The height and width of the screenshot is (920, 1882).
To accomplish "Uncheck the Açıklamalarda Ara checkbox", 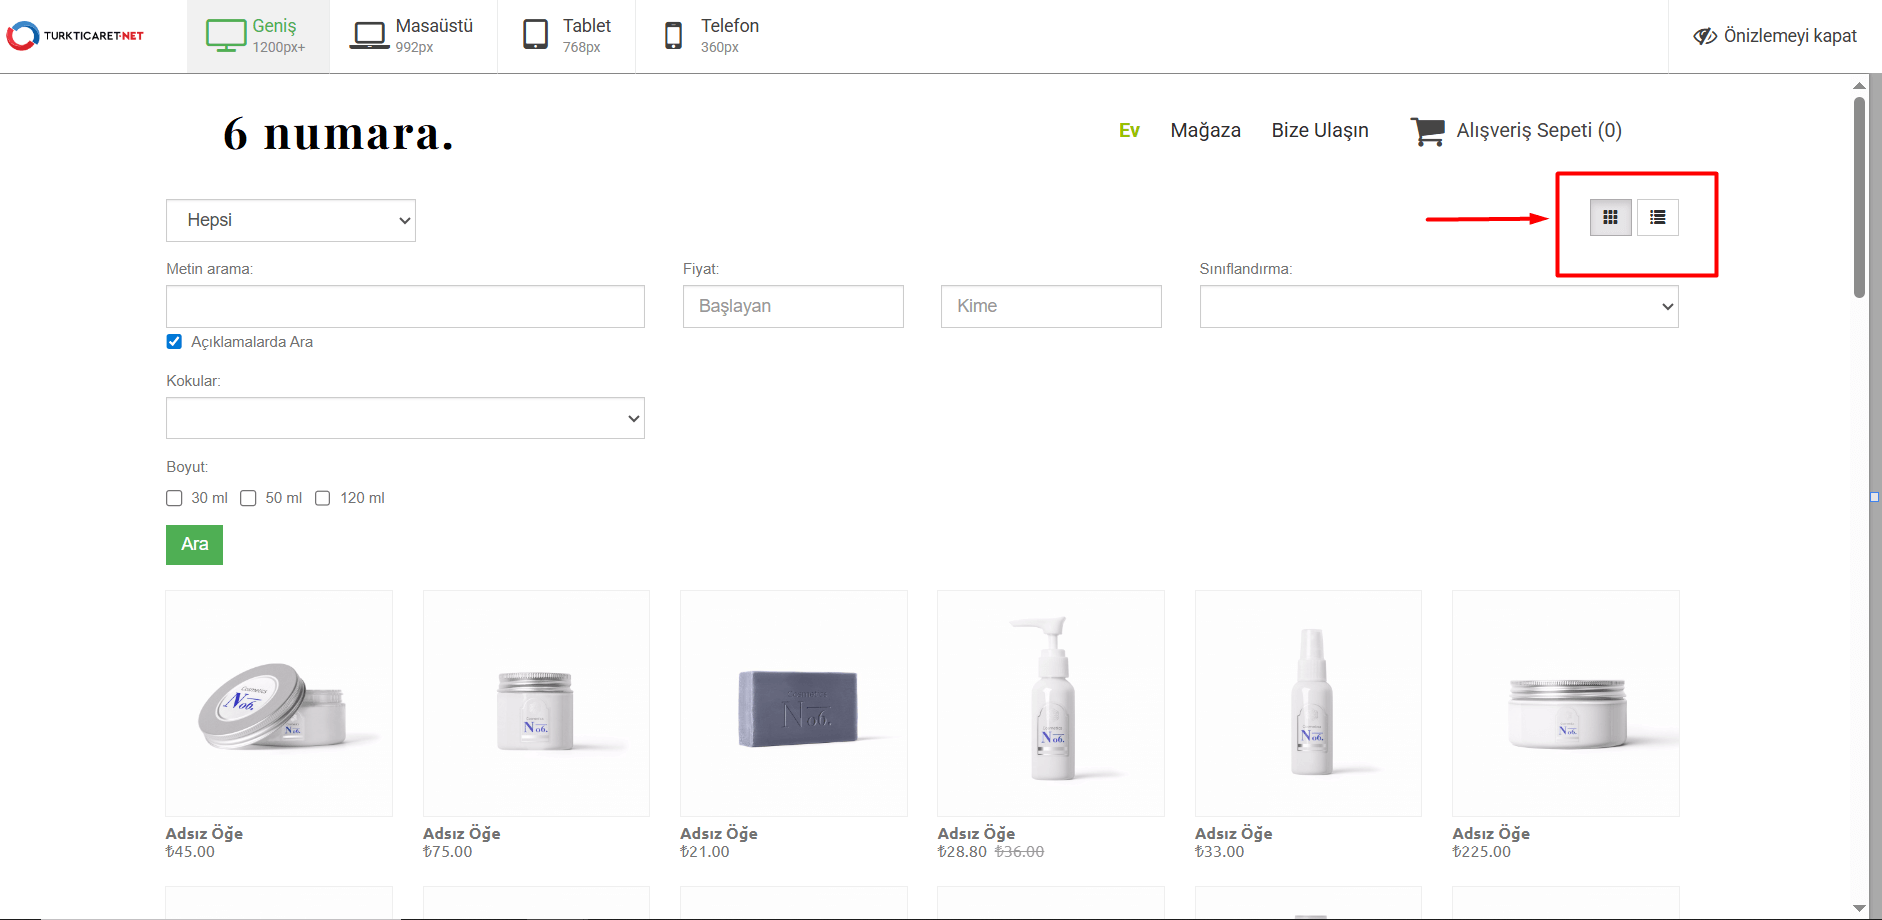I will click(174, 342).
